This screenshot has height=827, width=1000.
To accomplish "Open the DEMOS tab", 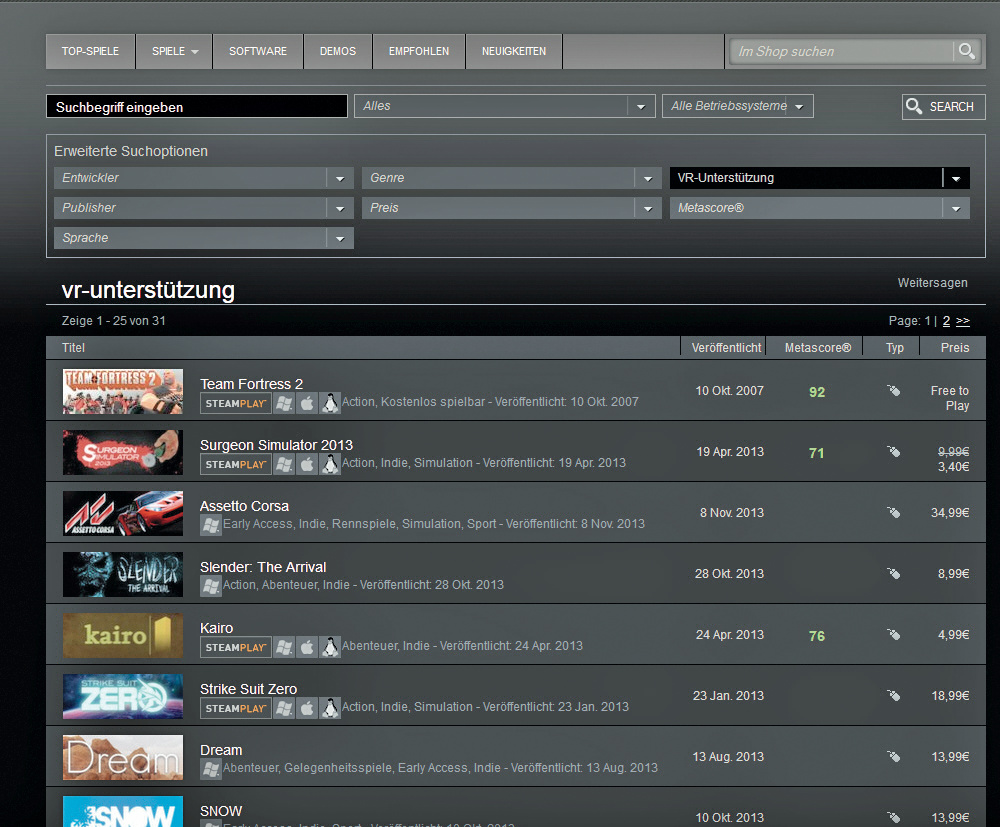I will tap(338, 51).
